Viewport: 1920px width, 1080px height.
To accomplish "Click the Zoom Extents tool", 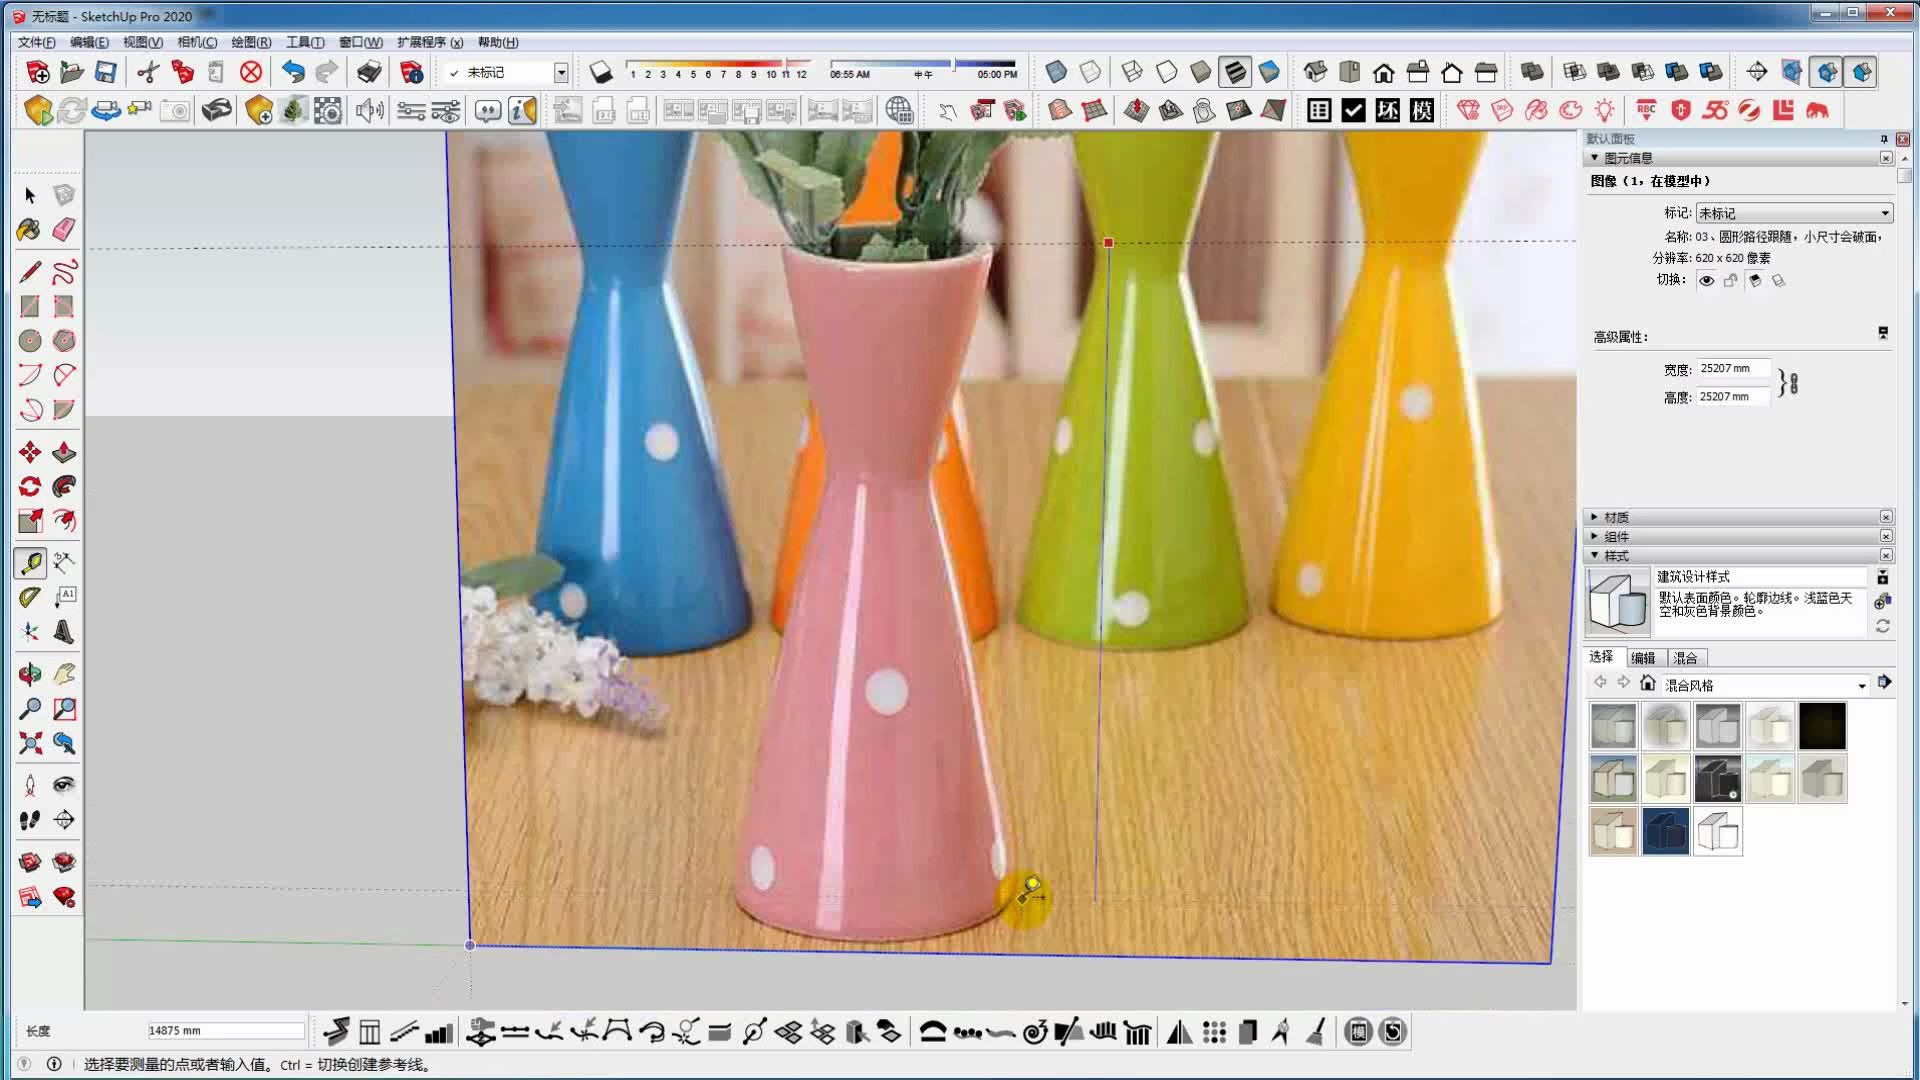I will tap(29, 743).
